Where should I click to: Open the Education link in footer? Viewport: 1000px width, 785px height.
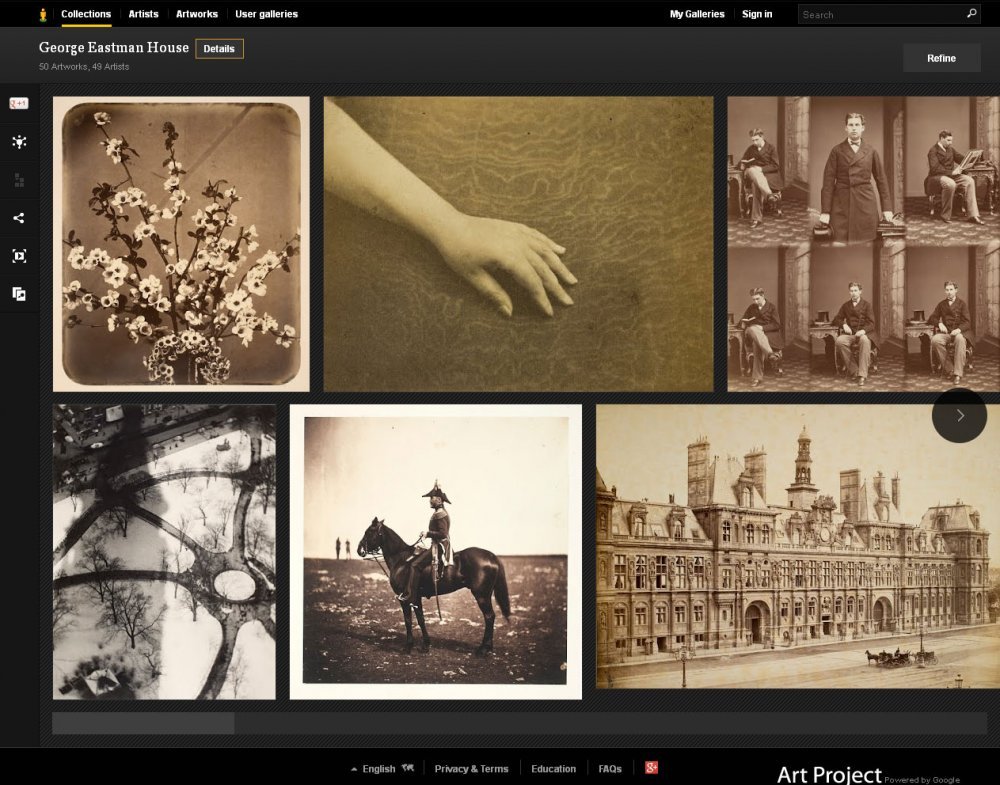[x=554, y=768]
